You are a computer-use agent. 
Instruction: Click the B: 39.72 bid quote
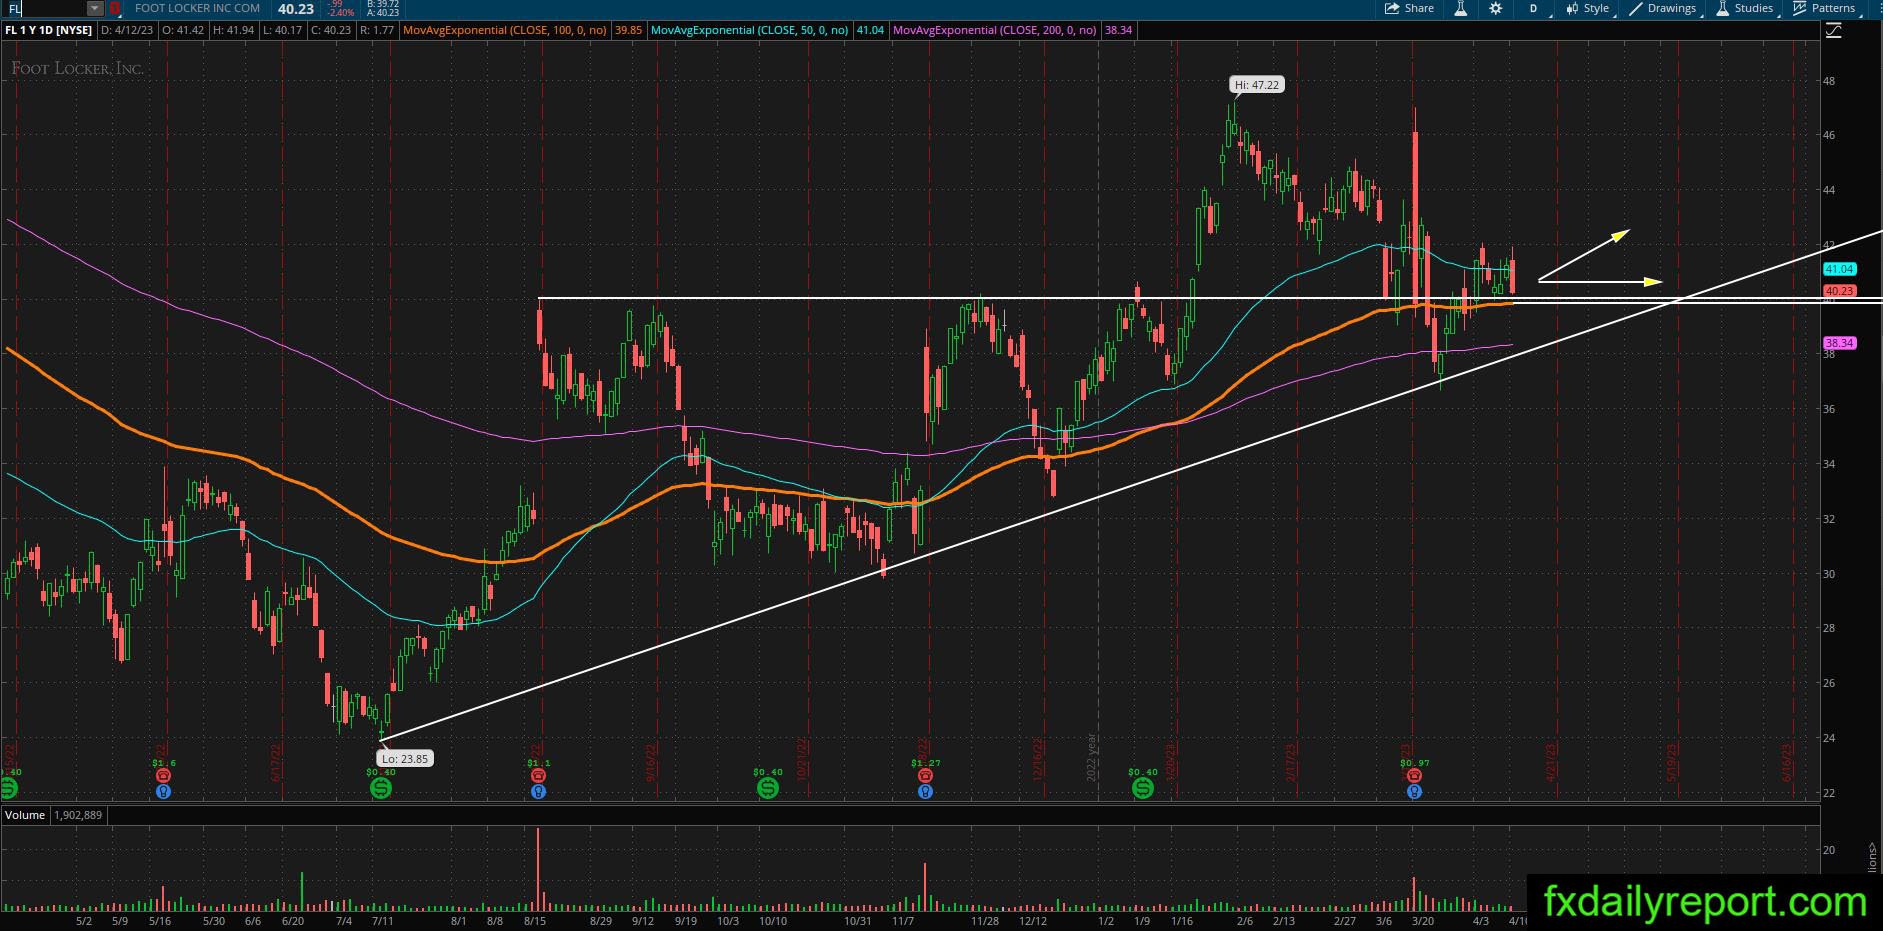click(384, 4)
